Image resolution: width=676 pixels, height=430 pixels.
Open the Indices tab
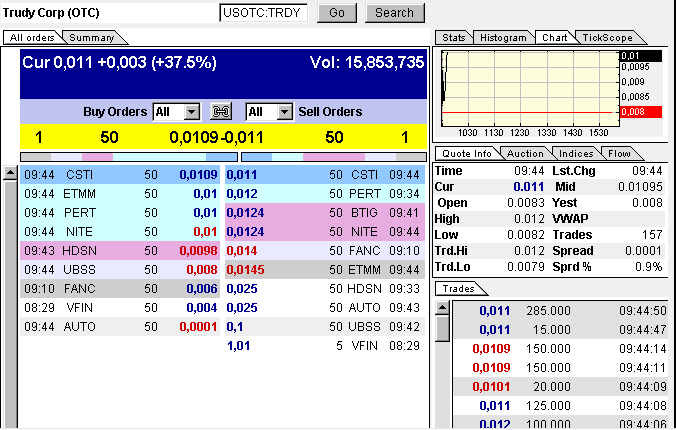tap(576, 154)
